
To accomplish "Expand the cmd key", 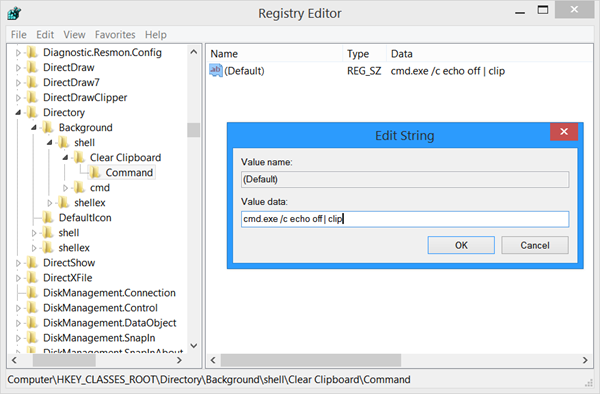I will tap(65, 188).
